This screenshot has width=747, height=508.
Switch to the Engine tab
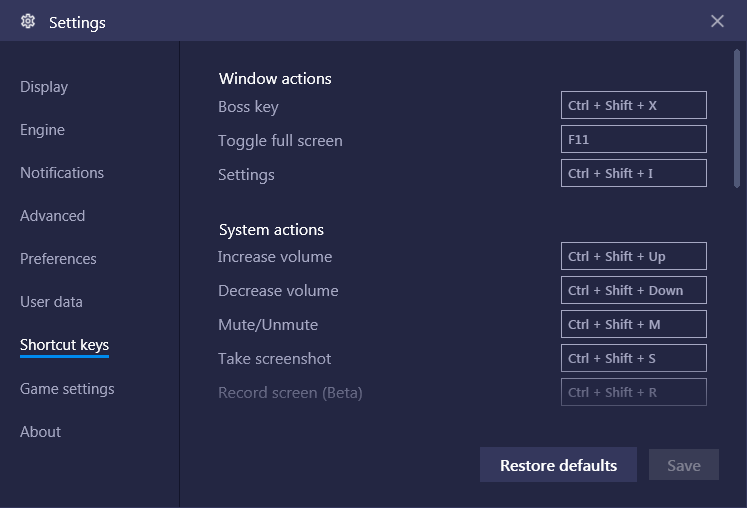pos(42,130)
